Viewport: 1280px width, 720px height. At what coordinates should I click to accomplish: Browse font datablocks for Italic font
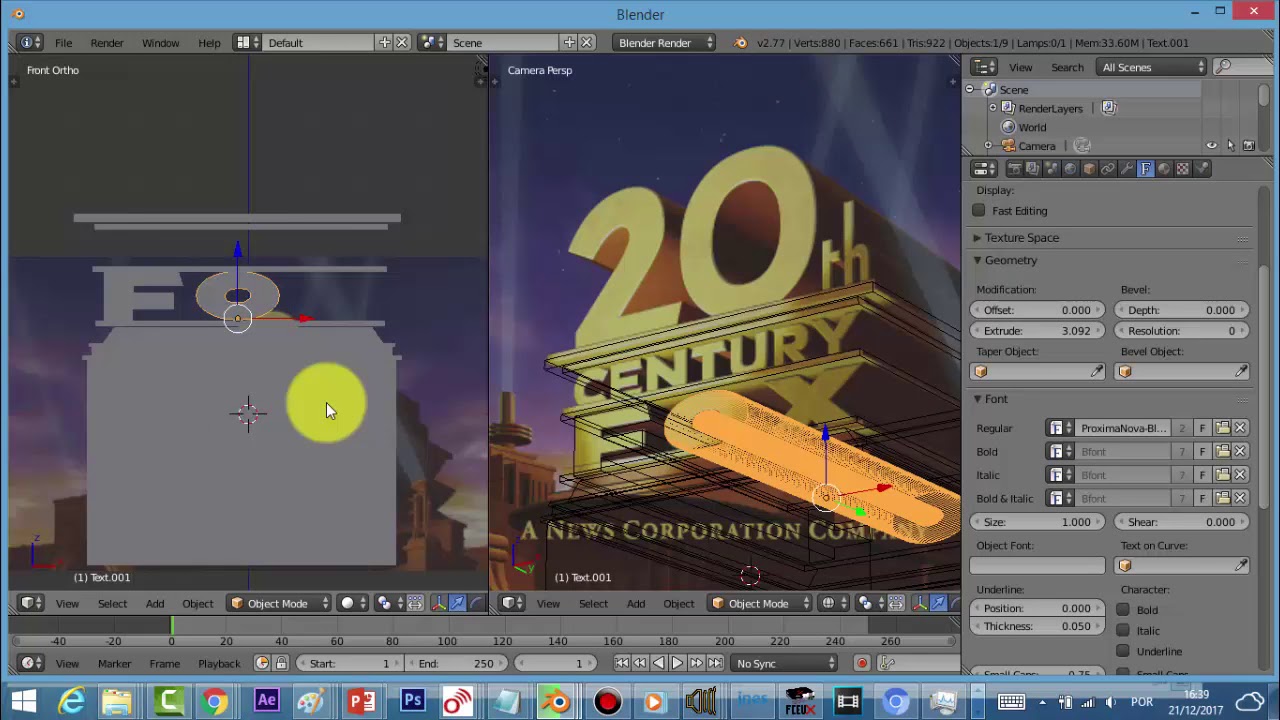1060,475
